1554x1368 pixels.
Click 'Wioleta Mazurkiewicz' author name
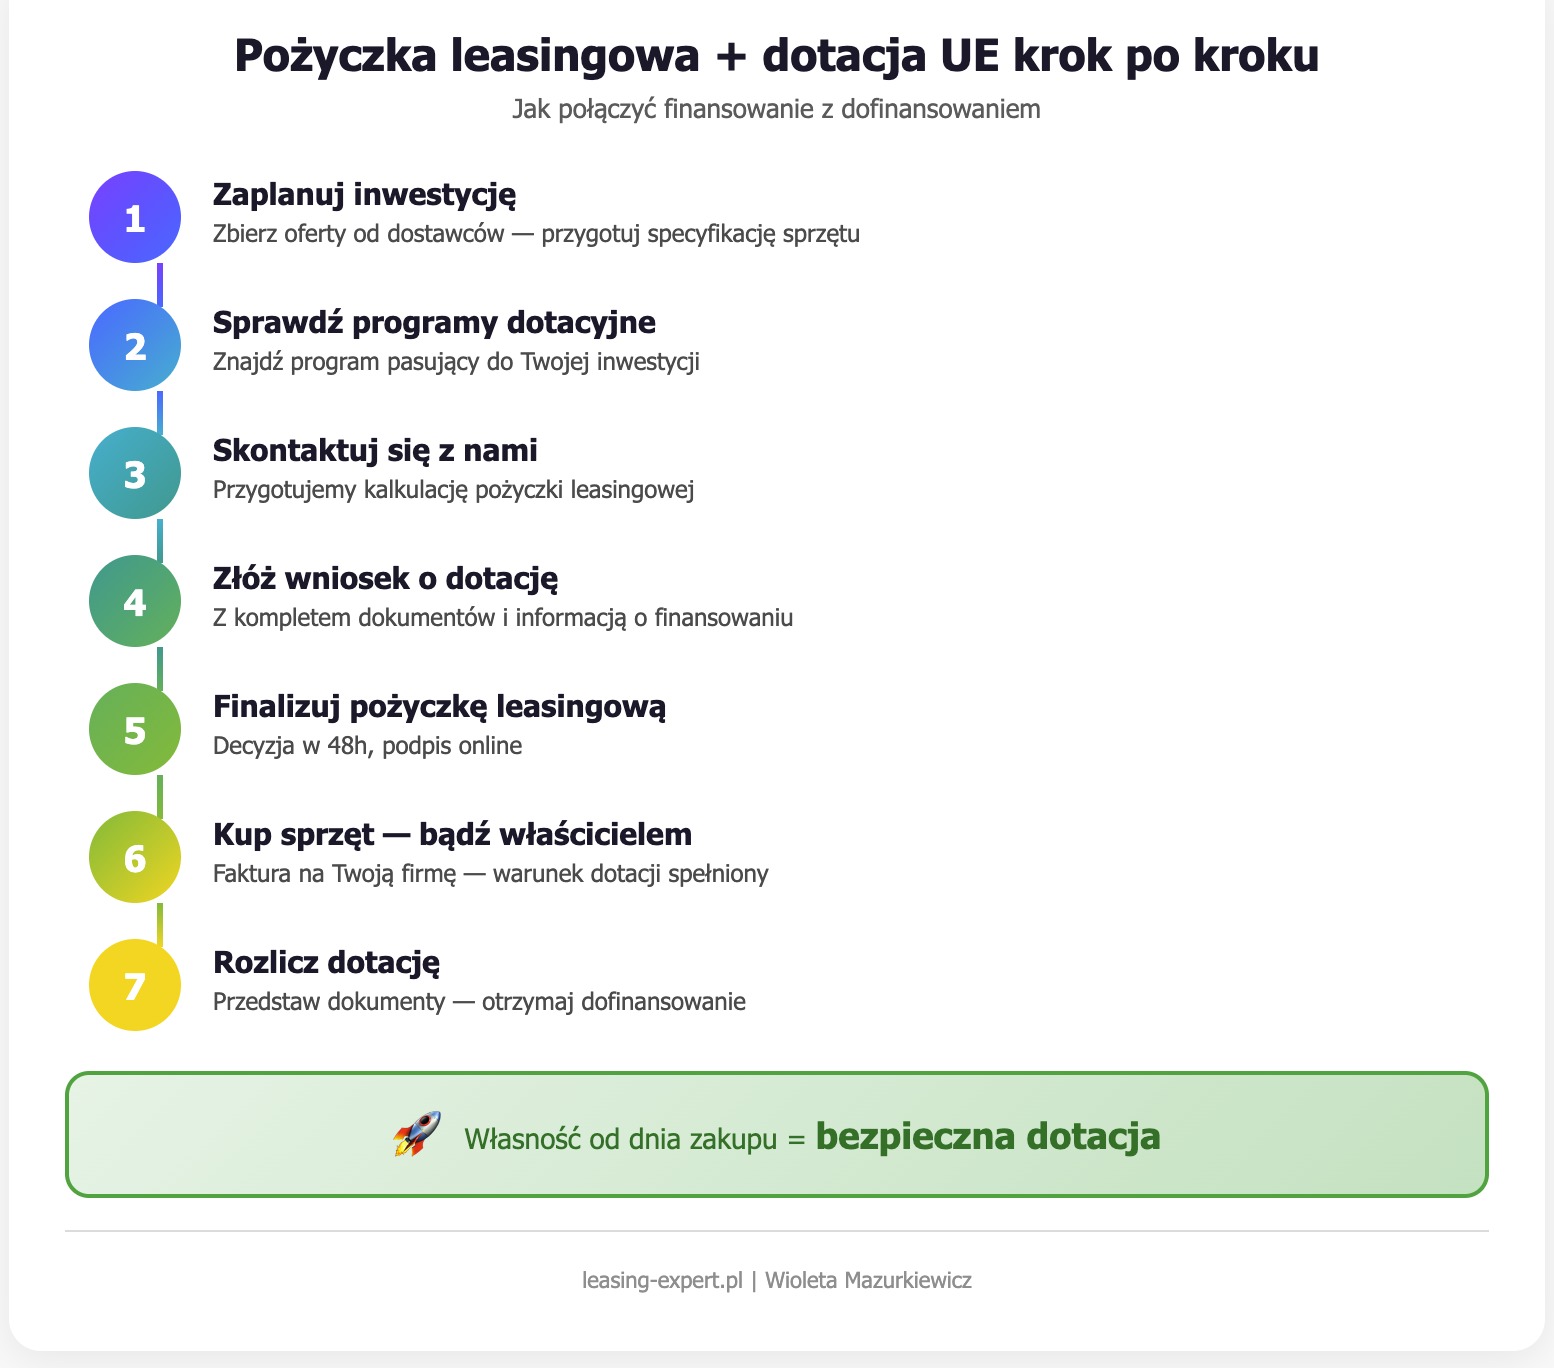(x=869, y=1279)
